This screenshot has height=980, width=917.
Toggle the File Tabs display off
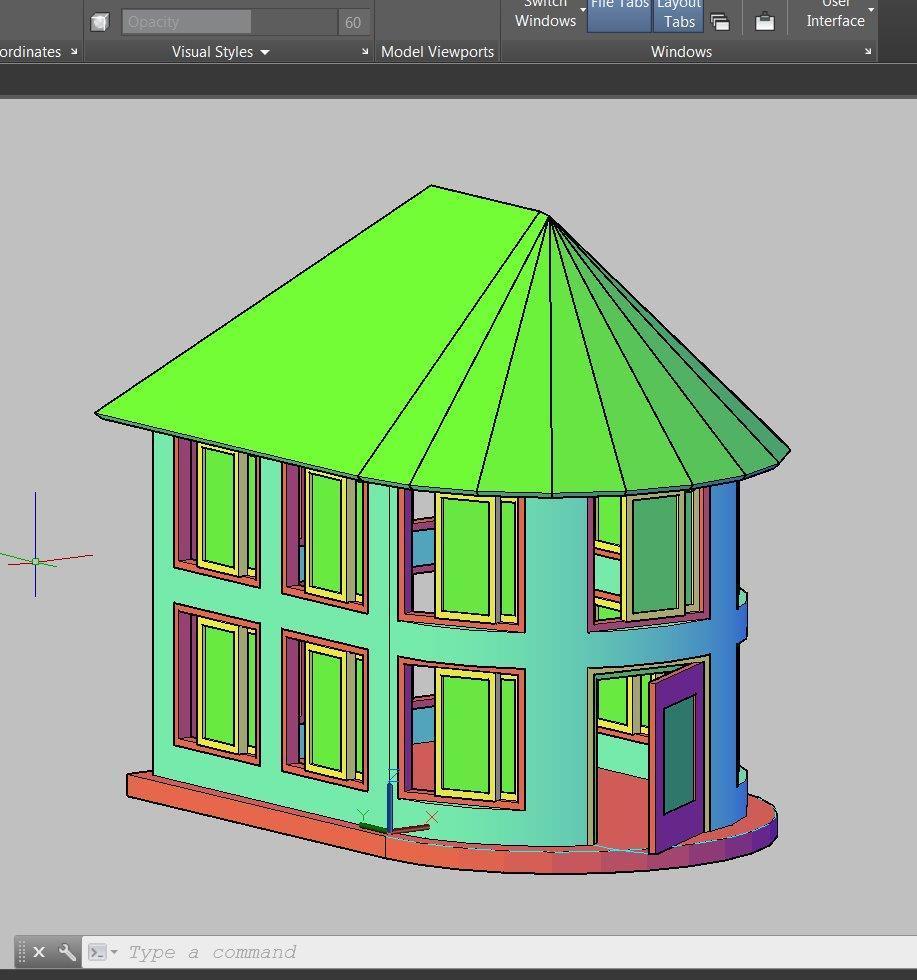[618, 13]
